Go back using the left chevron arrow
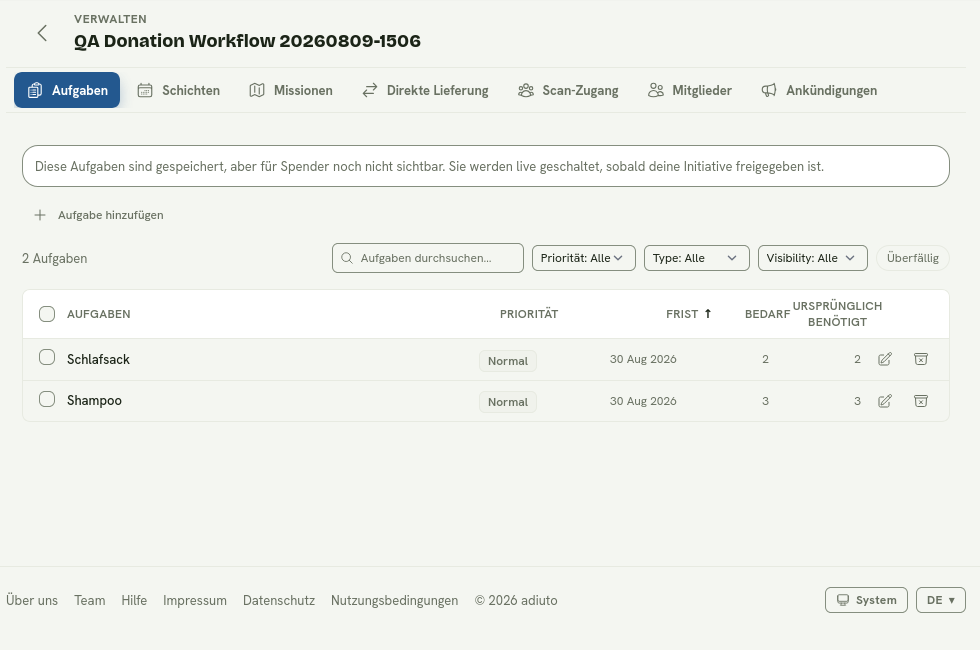This screenshot has width=980, height=650. tap(42, 33)
